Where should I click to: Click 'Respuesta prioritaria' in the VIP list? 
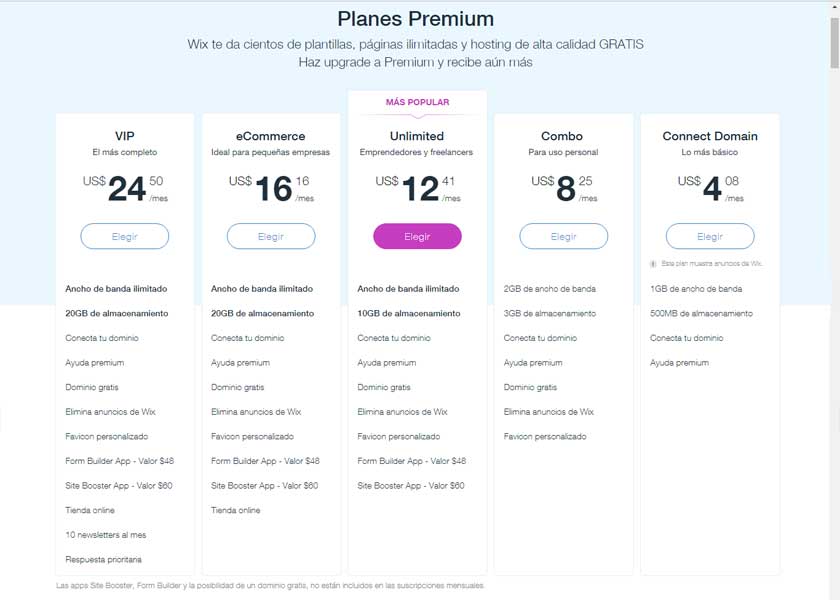(103, 559)
